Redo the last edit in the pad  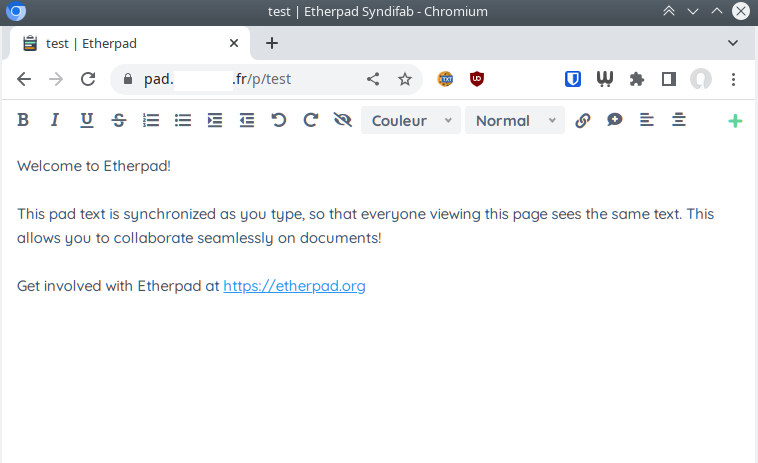point(310,120)
